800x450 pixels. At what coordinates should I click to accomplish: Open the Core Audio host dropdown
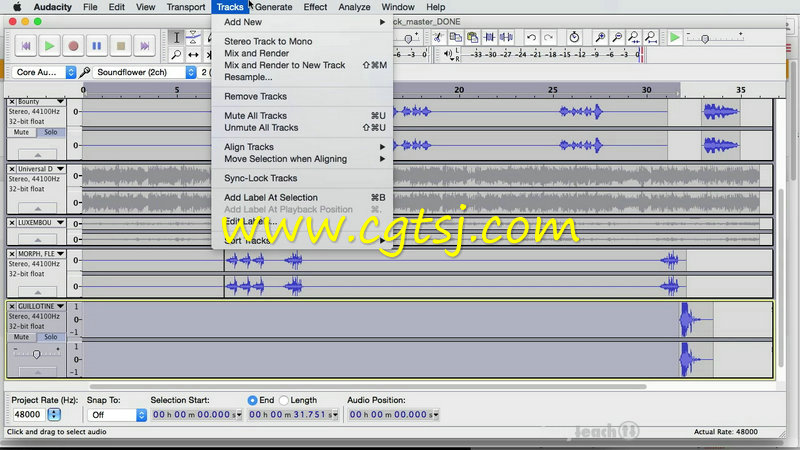pos(44,72)
